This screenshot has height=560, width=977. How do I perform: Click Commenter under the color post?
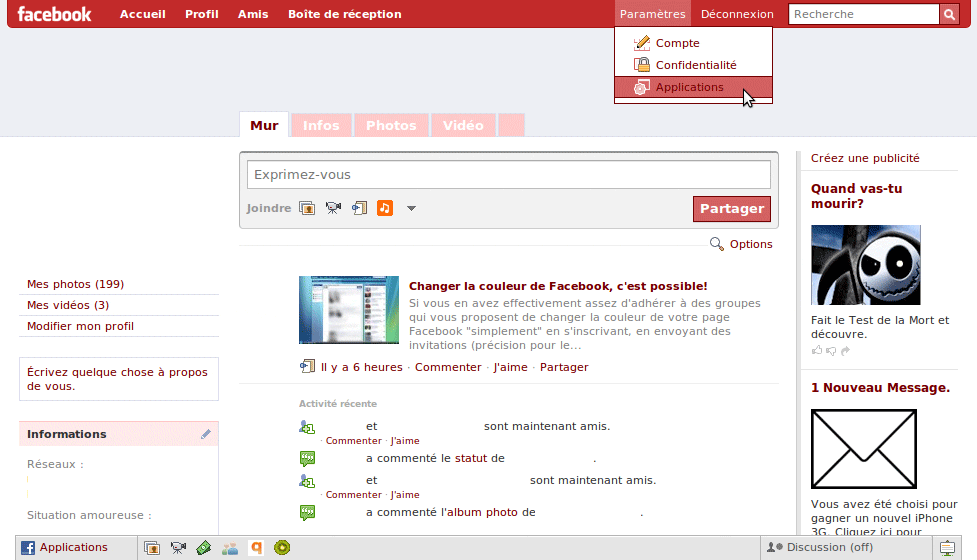pyautogui.click(x=448, y=367)
